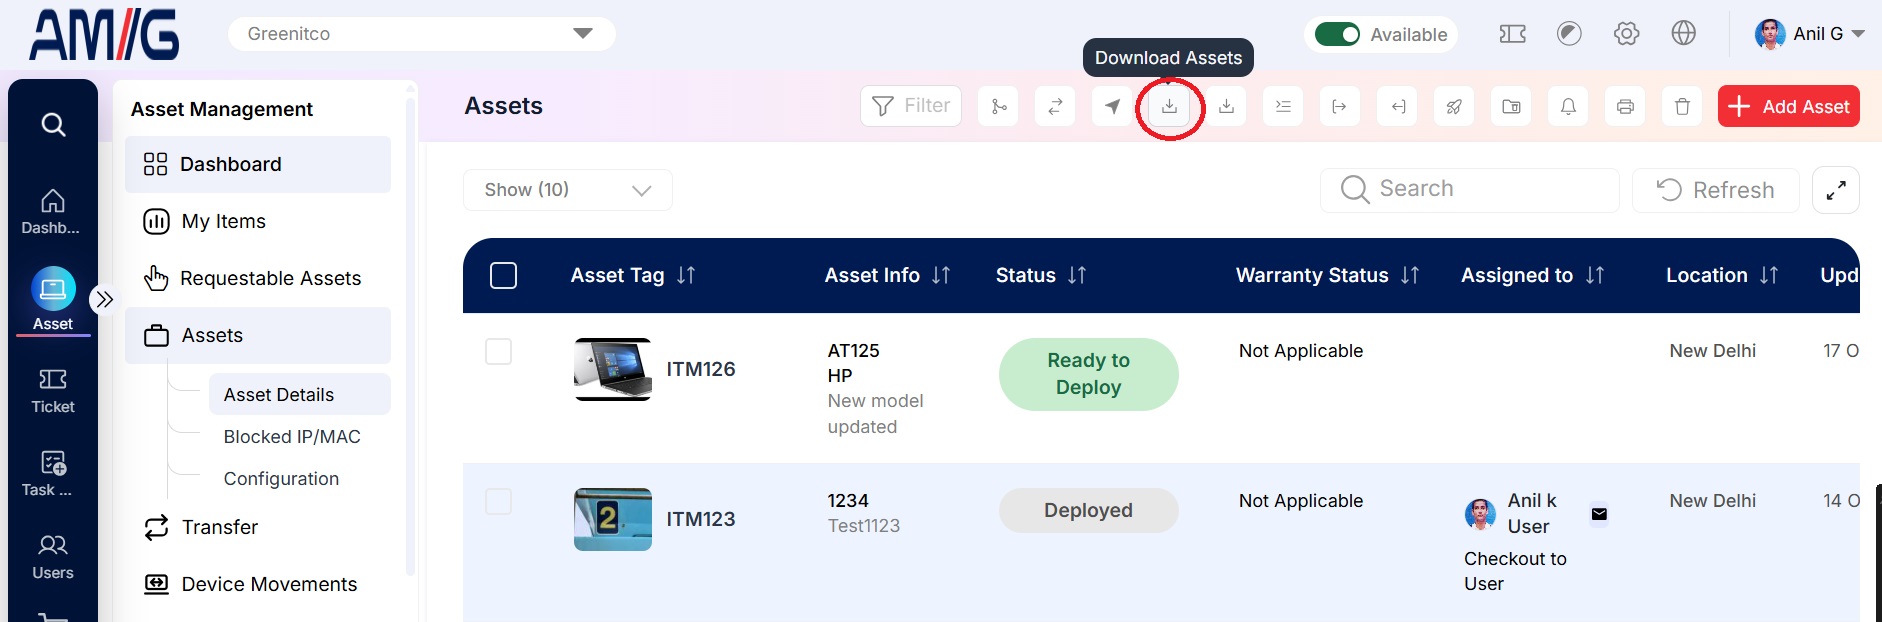Expand the sidebar using the double-chevron button
Viewport: 1882px width, 622px height.
pyautogui.click(x=104, y=299)
